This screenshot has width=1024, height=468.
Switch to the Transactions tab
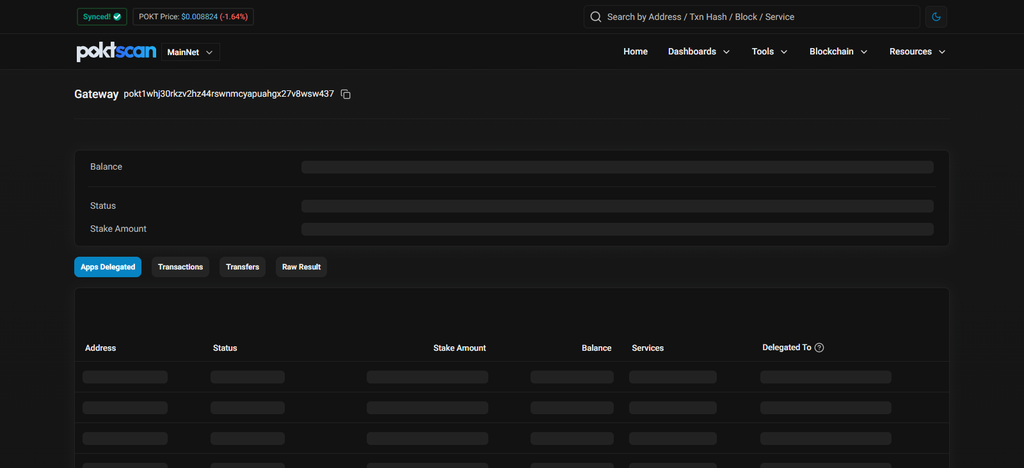click(x=180, y=267)
